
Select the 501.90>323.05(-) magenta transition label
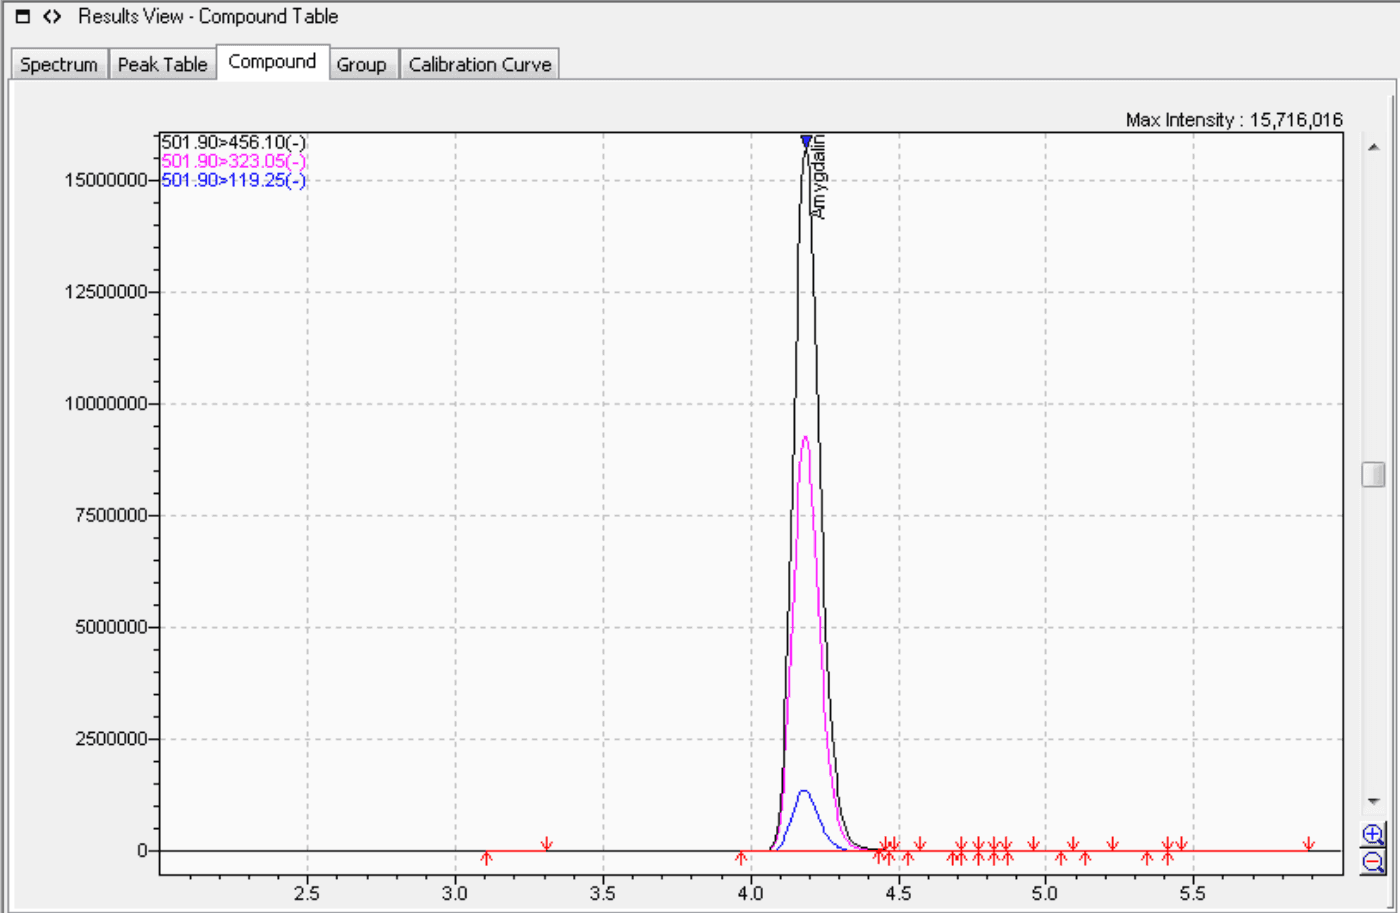pyautogui.click(x=234, y=162)
